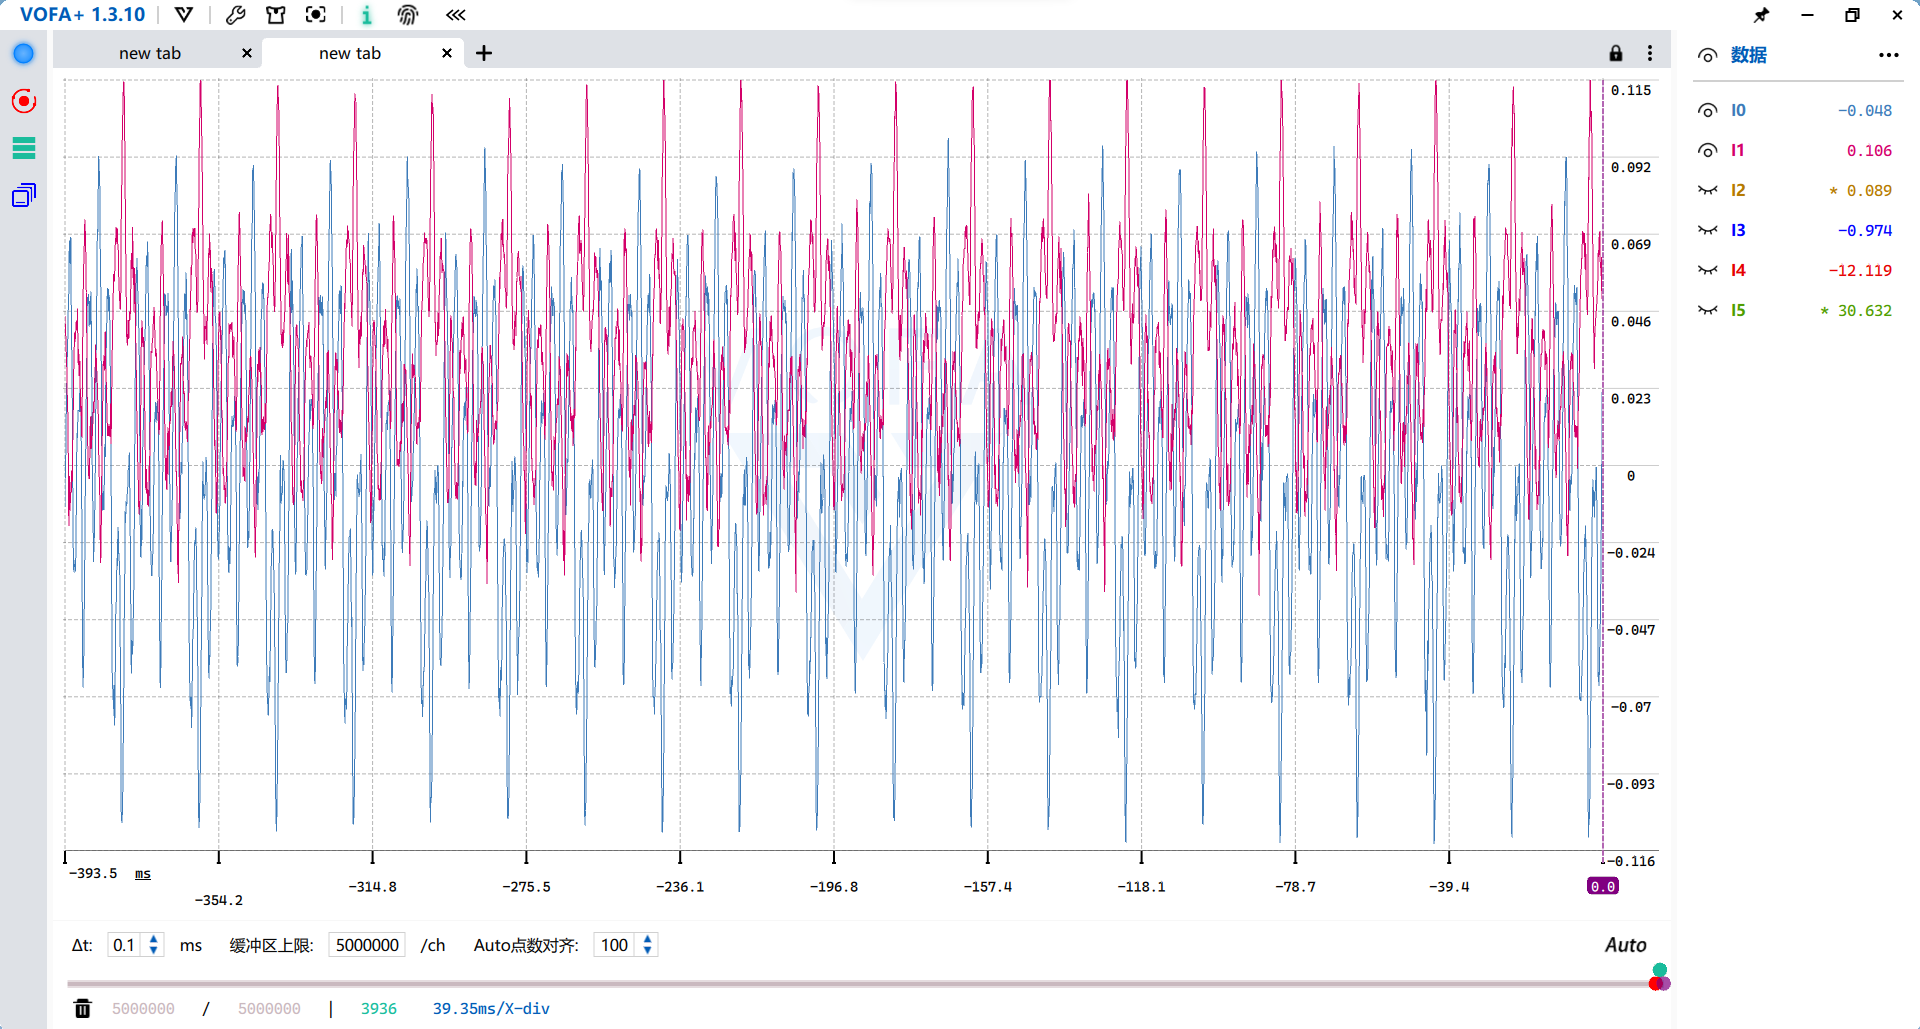Click the fingerprint icon
This screenshot has width=1920, height=1029.
[x=407, y=15]
